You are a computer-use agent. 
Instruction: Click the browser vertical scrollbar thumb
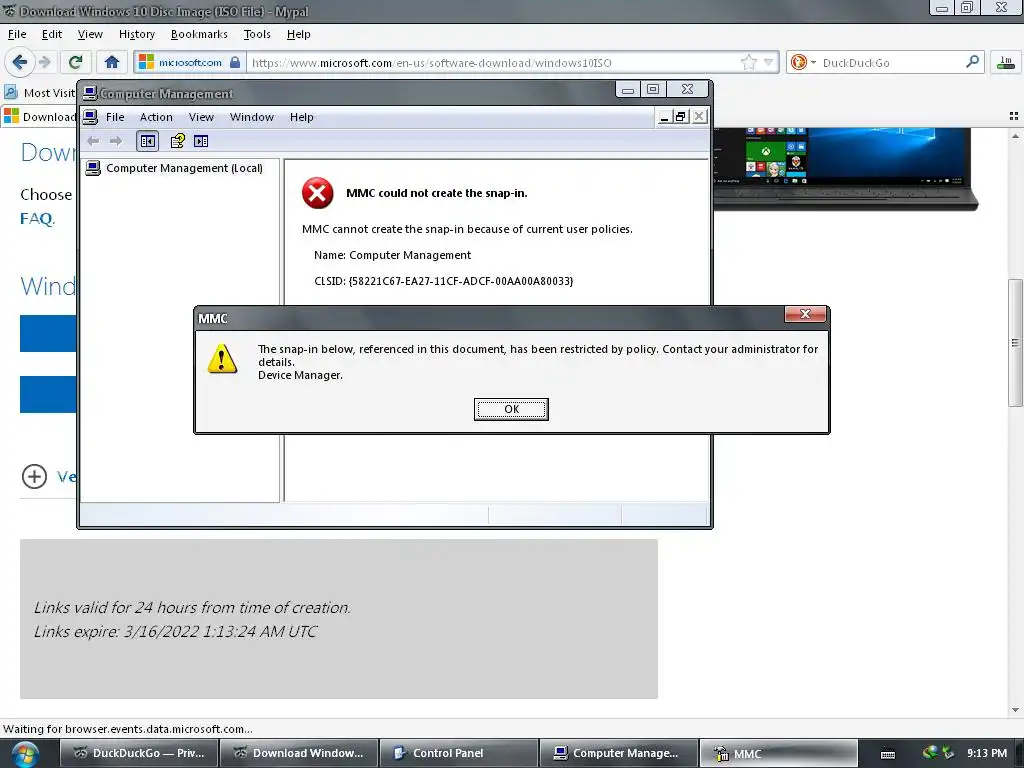click(x=1015, y=343)
